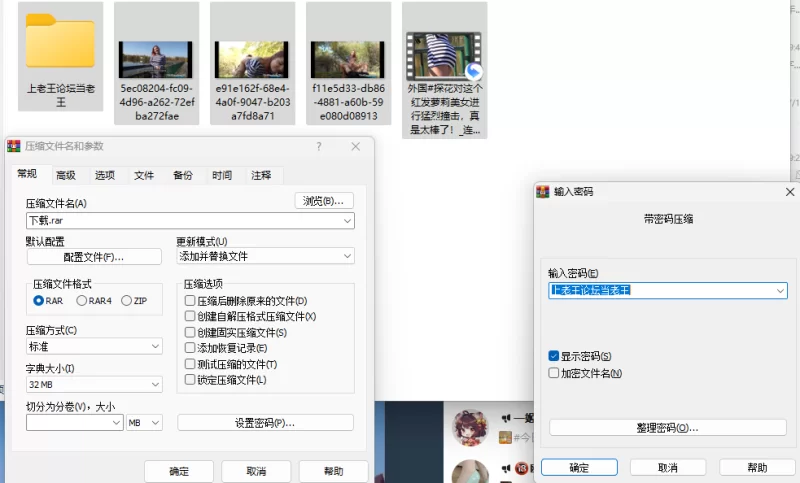Confirm password with 确定 in 输入密码 dialog
800x483 pixels.
[x=579, y=467]
